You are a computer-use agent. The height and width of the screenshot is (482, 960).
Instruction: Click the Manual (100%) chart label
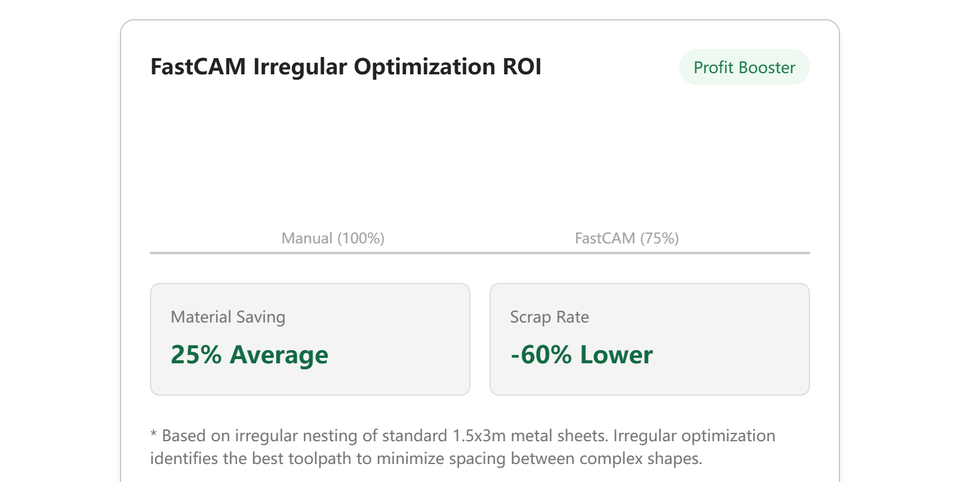pyautogui.click(x=333, y=238)
